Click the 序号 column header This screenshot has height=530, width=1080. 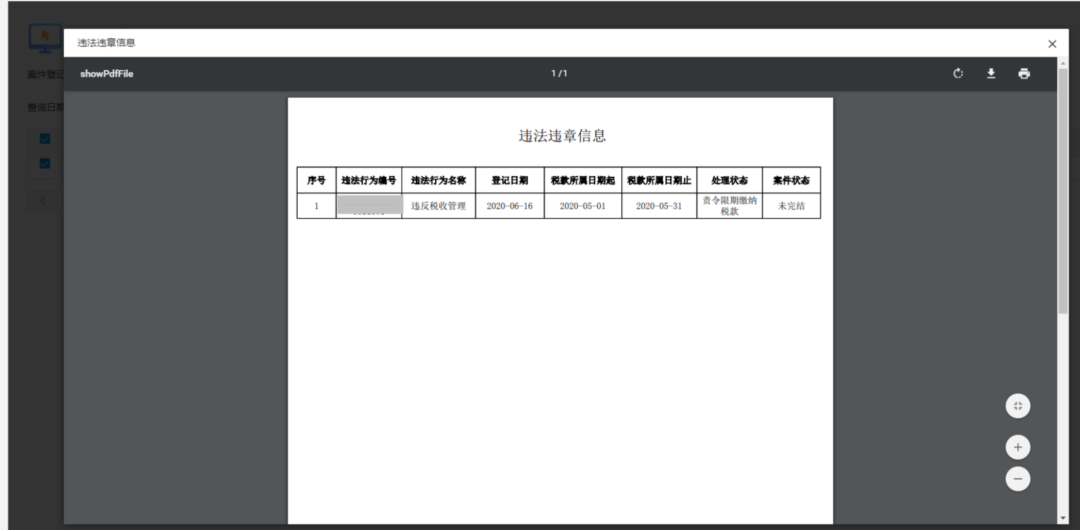(316, 180)
